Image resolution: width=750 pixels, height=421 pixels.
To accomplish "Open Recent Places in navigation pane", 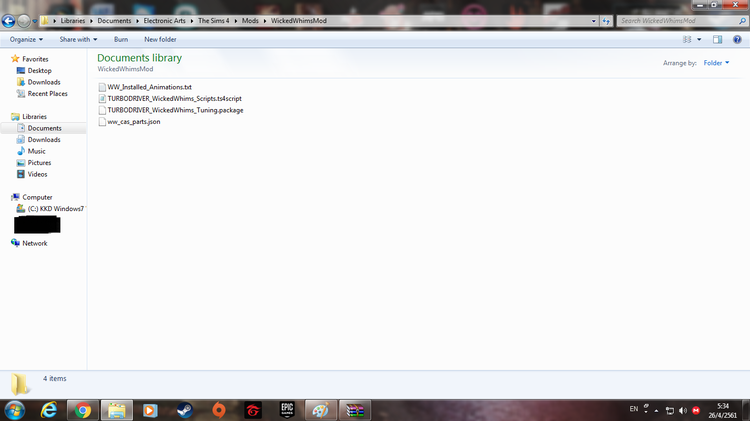I will [x=42, y=94].
